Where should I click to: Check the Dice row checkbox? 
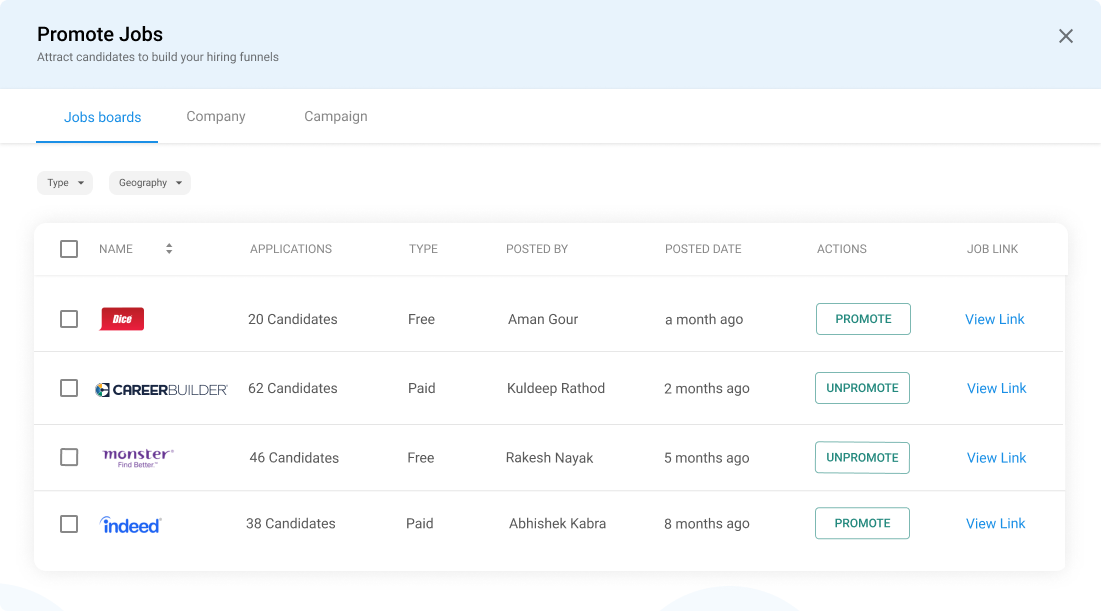69,319
